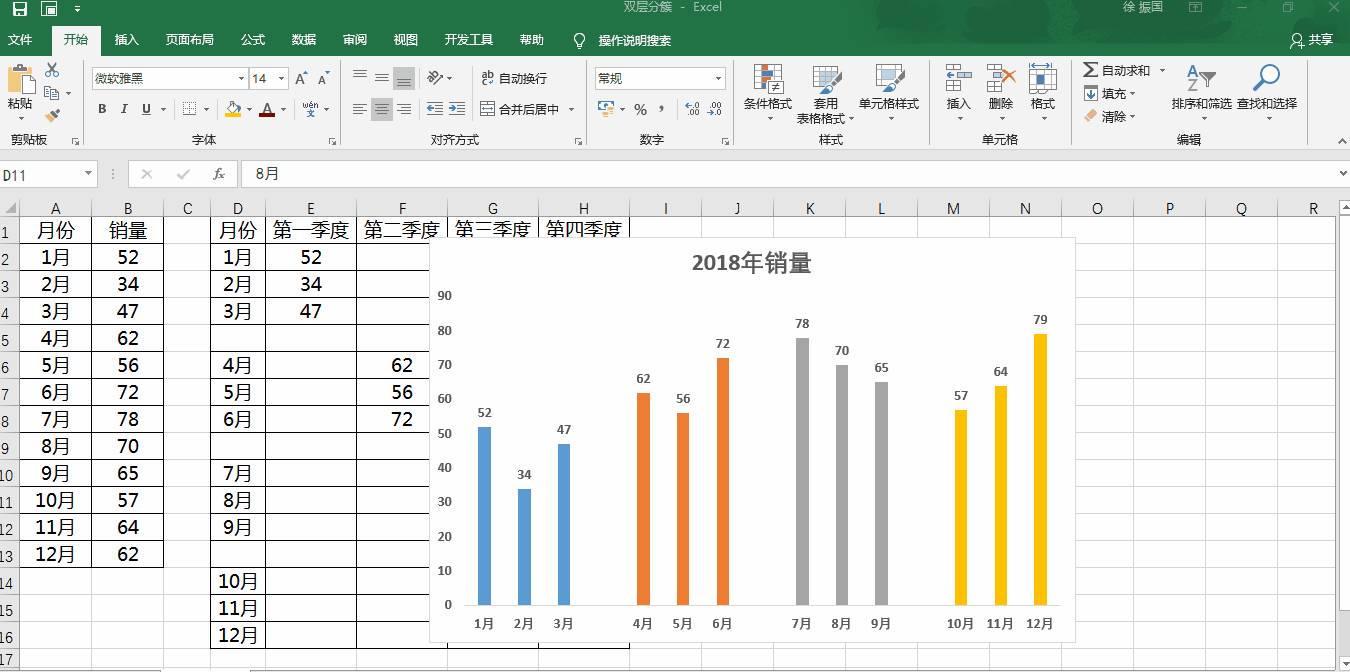Click the 共享 (Share) button
Image resolution: width=1350 pixels, height=672 pixels.
[1312, 40]
